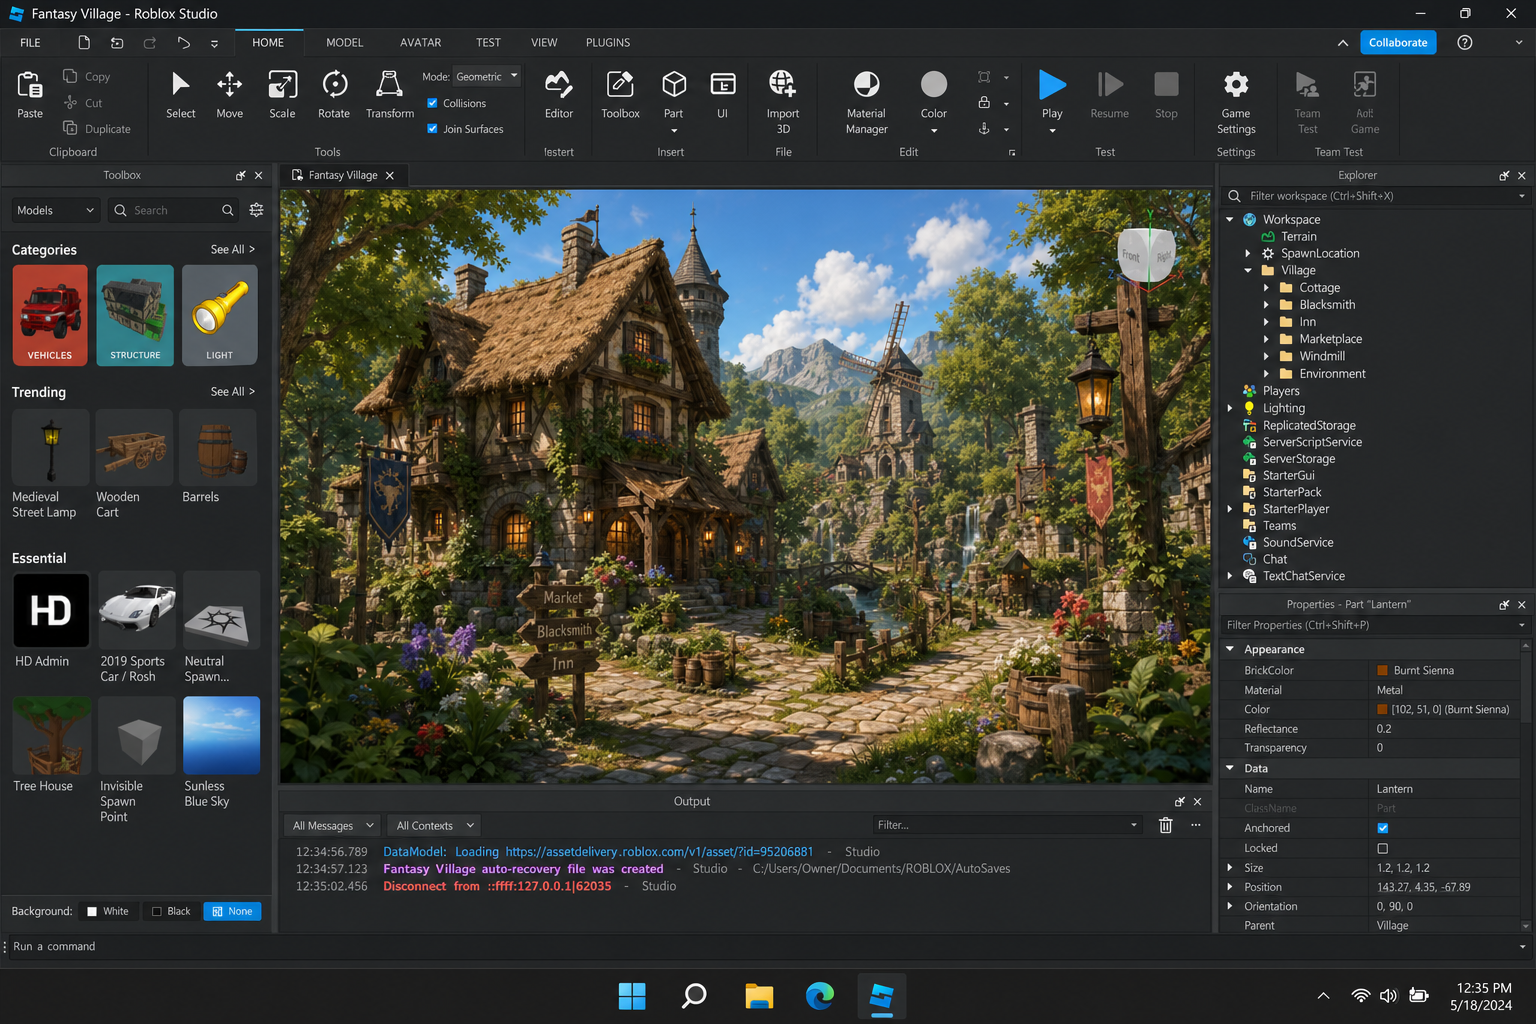
Task: Duplicate the selected object
Action: click(x=97, y=129)
